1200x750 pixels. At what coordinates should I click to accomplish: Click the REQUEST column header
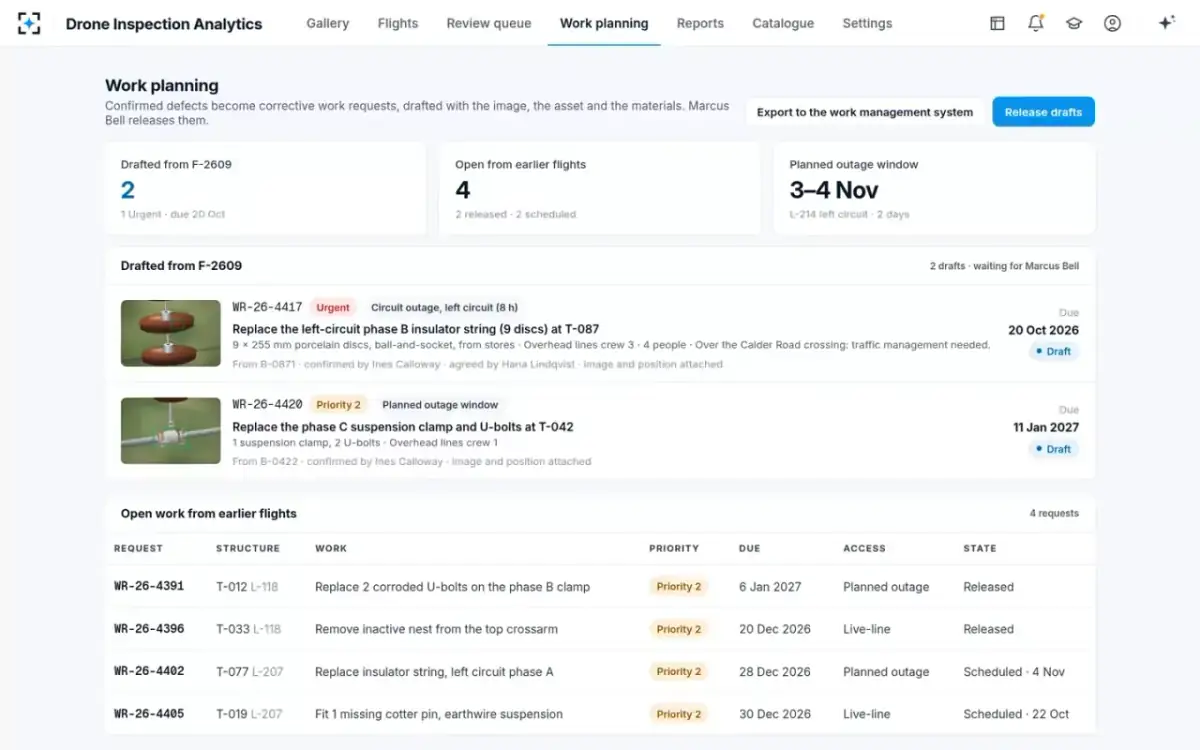tap(138, 548)
